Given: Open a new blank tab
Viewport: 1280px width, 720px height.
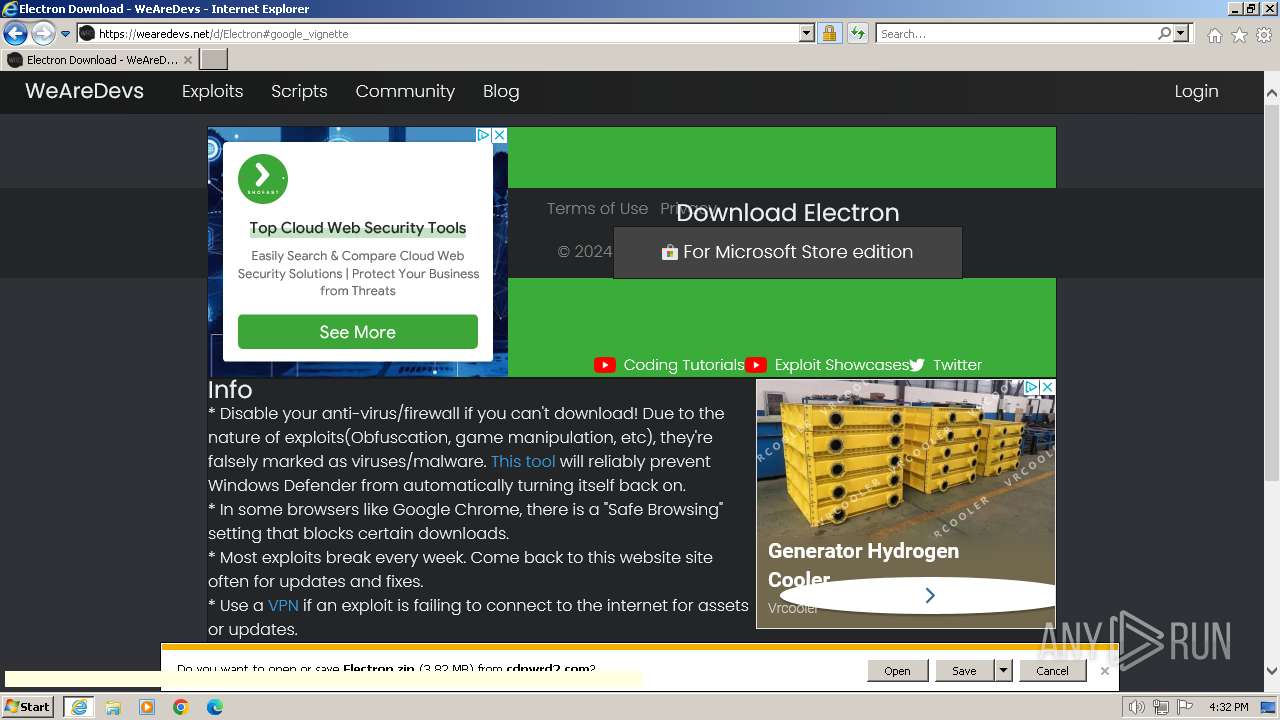Looking at the screenshot, I should (x=214, y=60).
